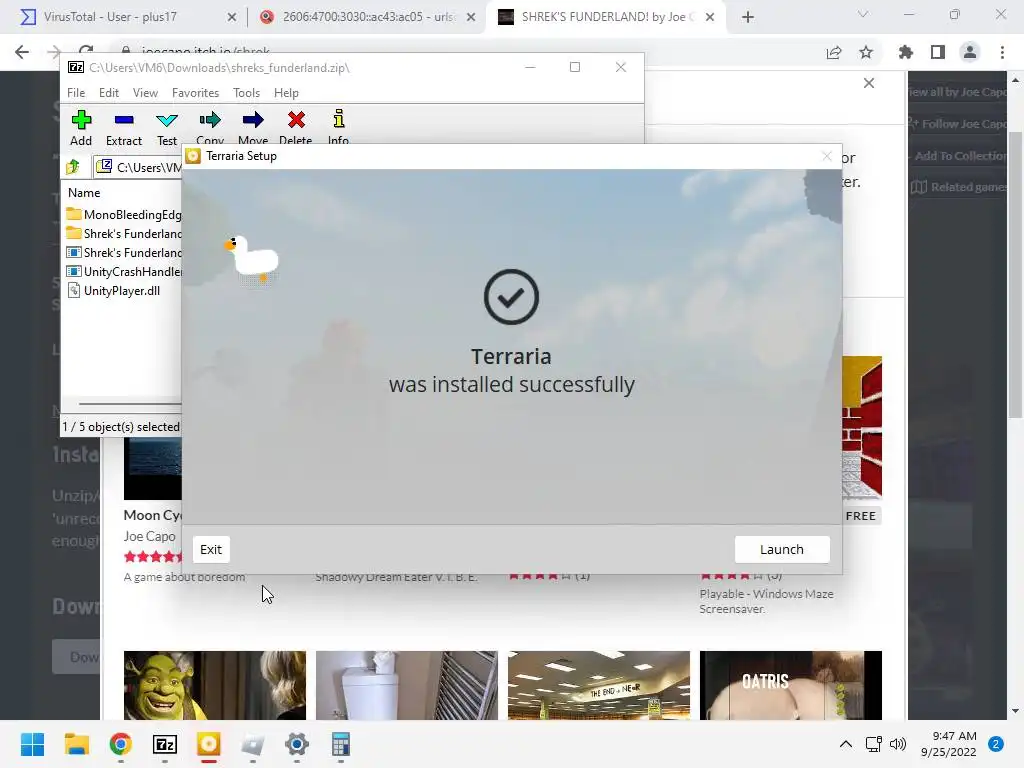Open the tab search chevron in Chrome

coord(863,14)
